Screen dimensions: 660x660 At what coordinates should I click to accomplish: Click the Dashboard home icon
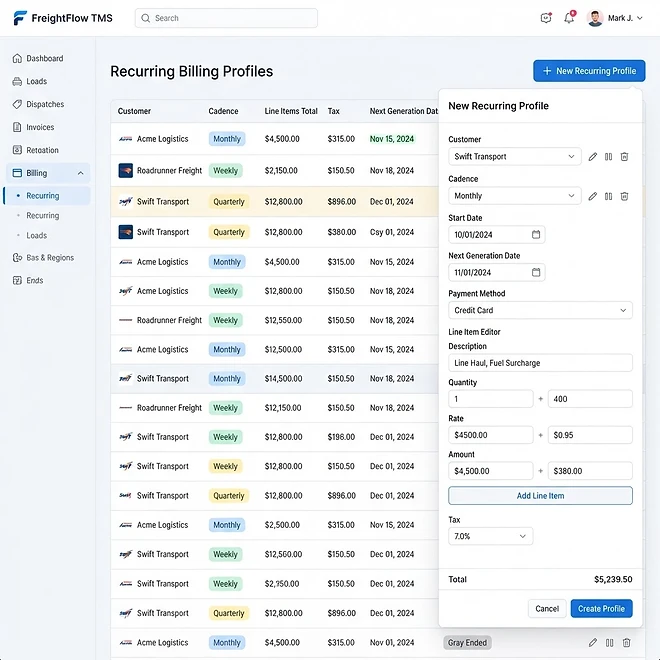(x=17, y=59)
